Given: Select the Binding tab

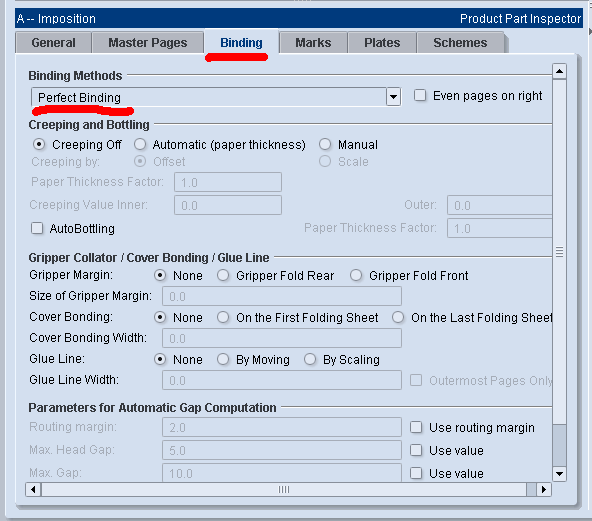Looking at the screenshot, I should coord(241,42).
